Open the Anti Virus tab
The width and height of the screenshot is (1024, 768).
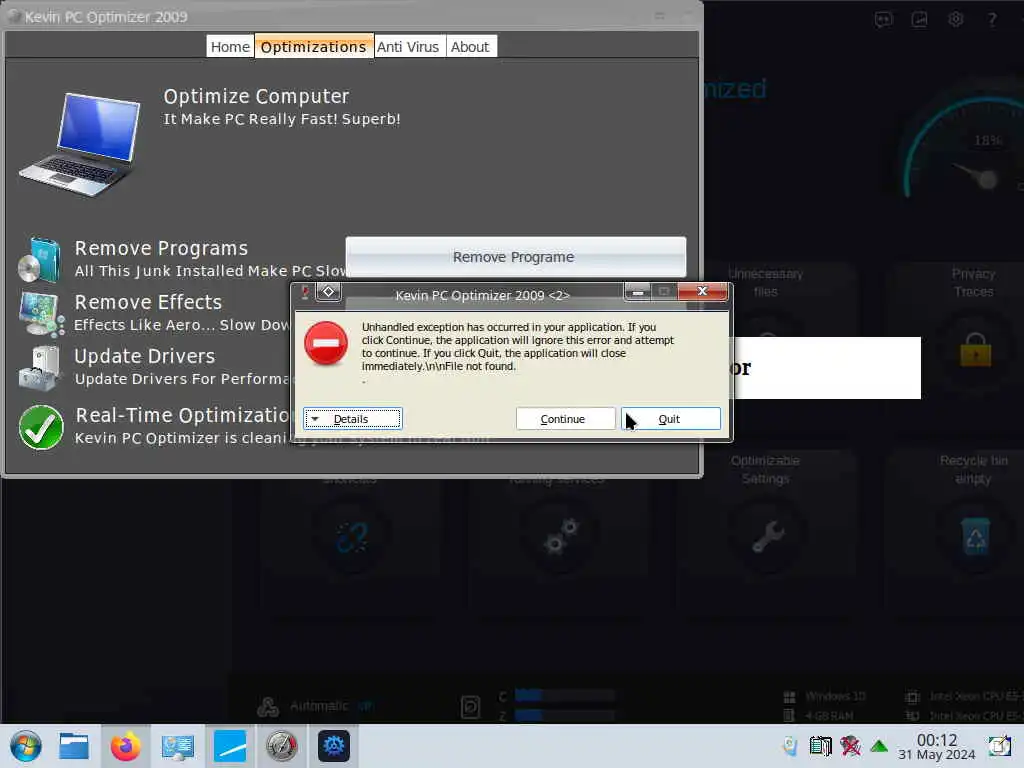pos(408,46)
